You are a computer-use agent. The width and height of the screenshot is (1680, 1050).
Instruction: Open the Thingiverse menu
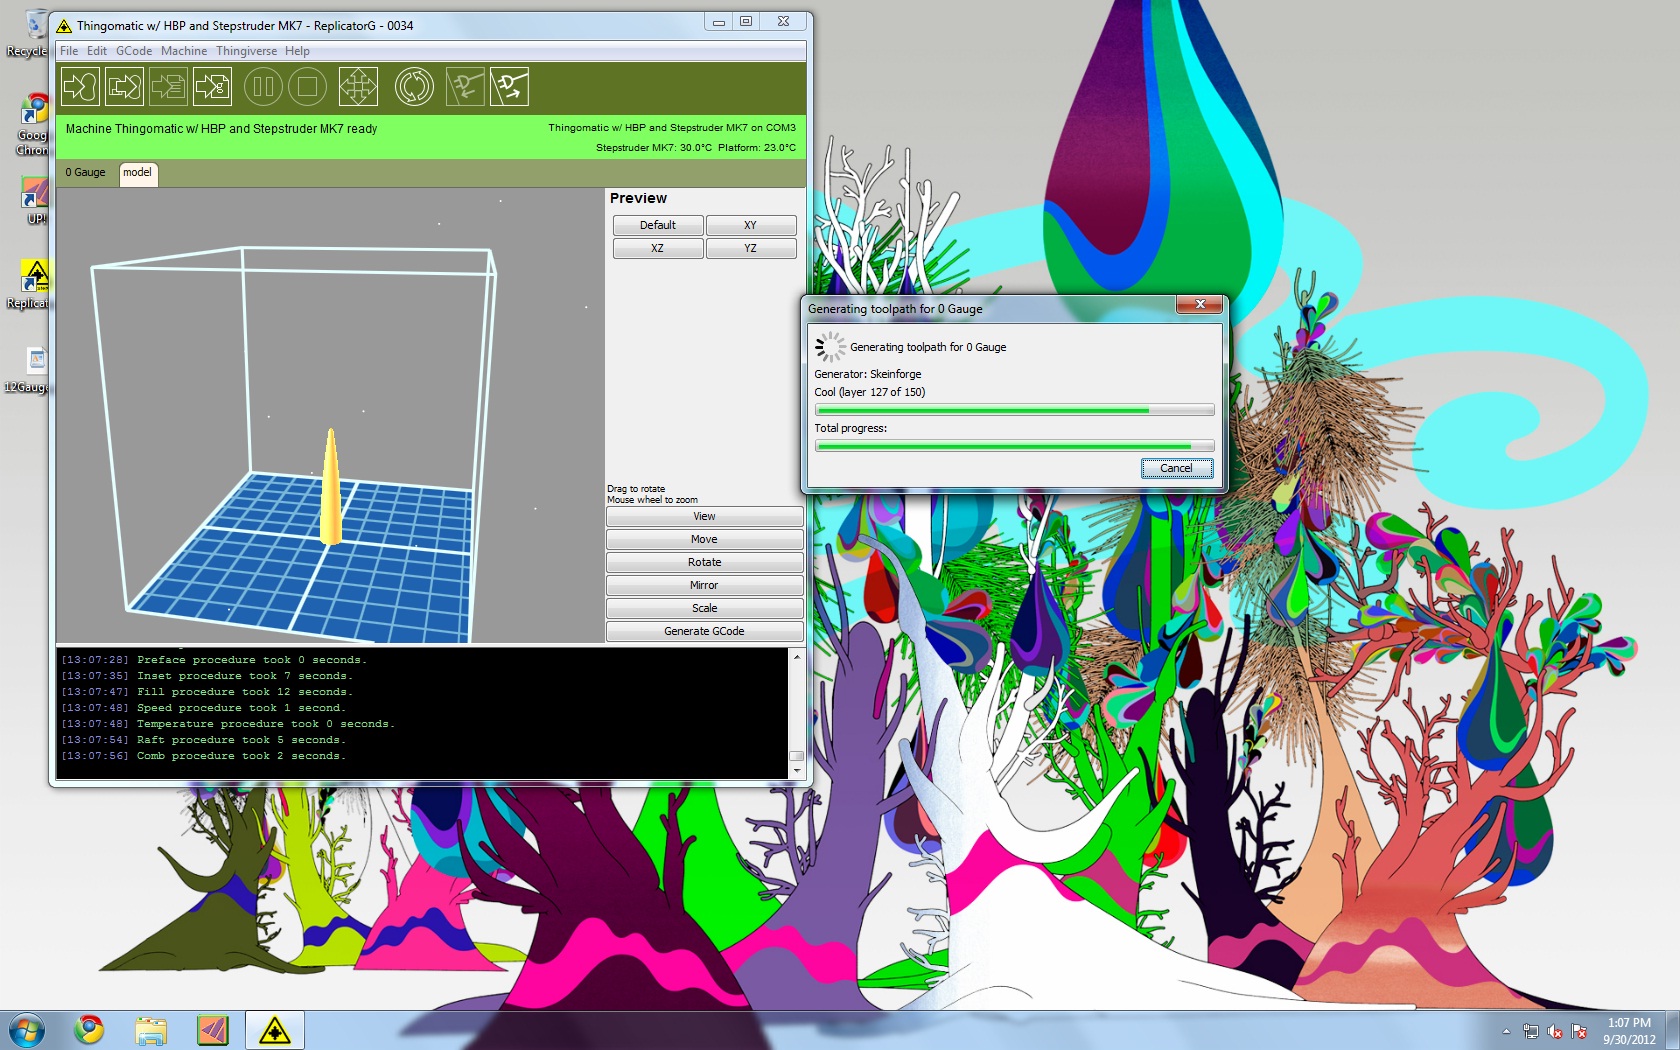click(247, 51)
